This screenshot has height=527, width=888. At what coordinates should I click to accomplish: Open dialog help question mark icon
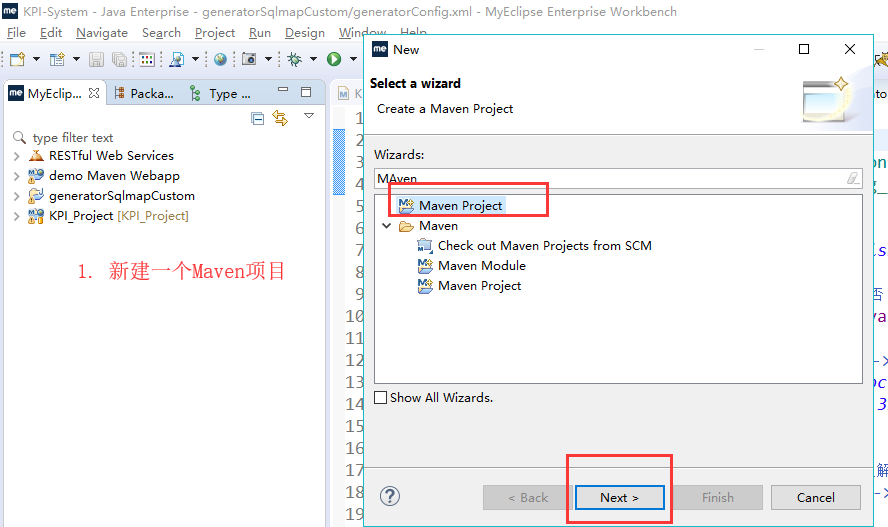[x=390, y=496]
